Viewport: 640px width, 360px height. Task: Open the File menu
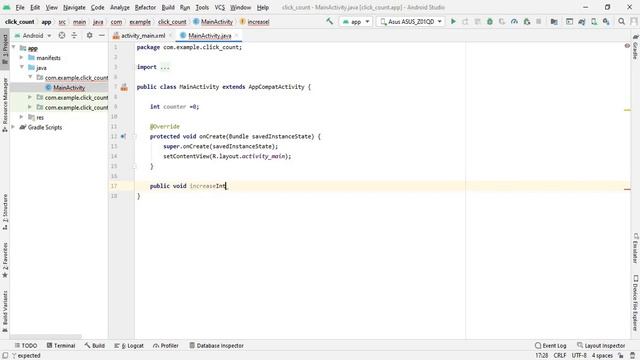click(20, 7)
